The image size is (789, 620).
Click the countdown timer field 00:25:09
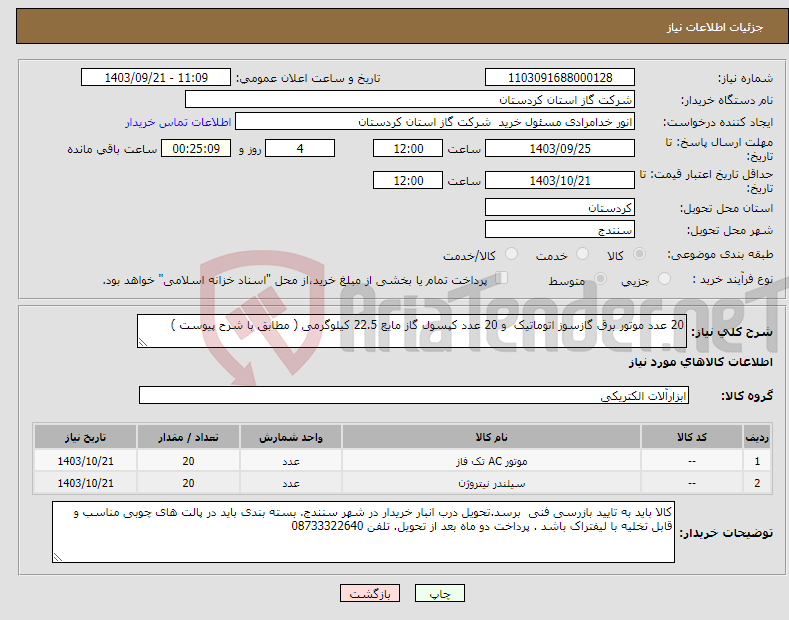(196, 148)
